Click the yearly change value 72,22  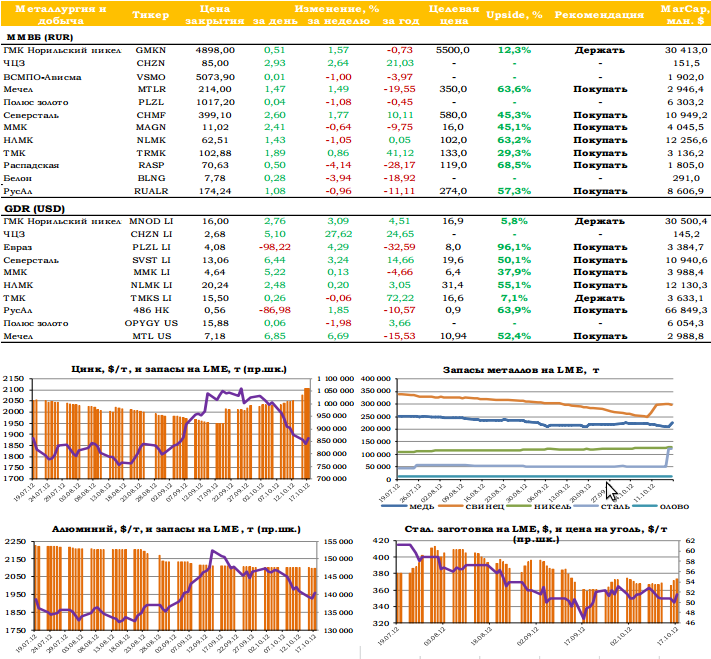(400, 298)
